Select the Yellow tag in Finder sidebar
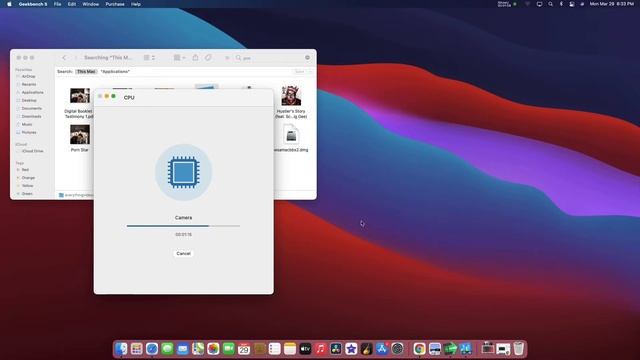 point(28,186)
